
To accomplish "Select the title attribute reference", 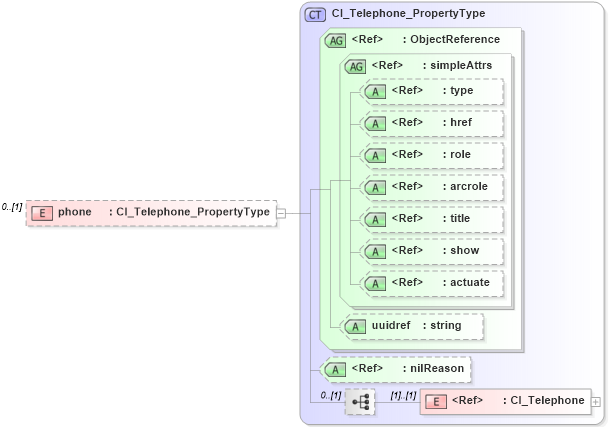I will pyautogui.click(x=433, y=219).
